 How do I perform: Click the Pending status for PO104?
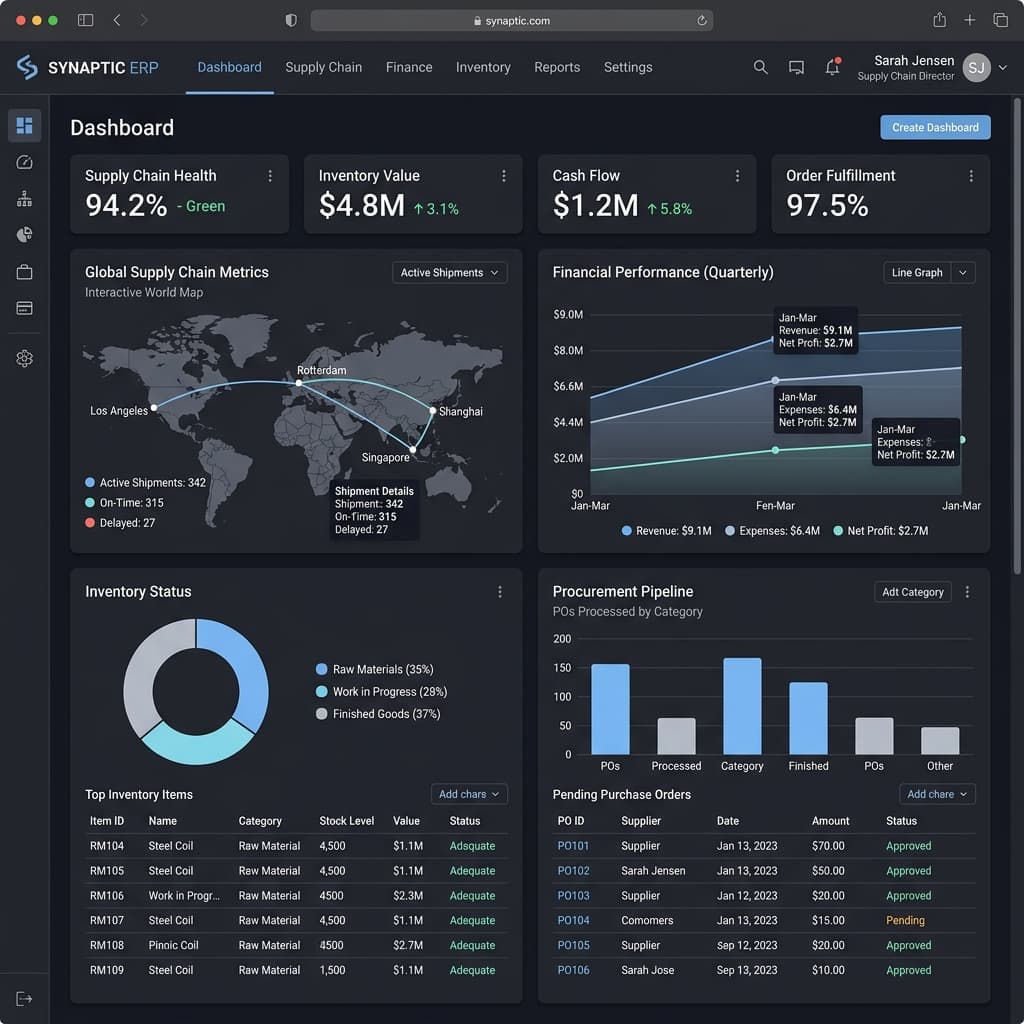point(905,920)
